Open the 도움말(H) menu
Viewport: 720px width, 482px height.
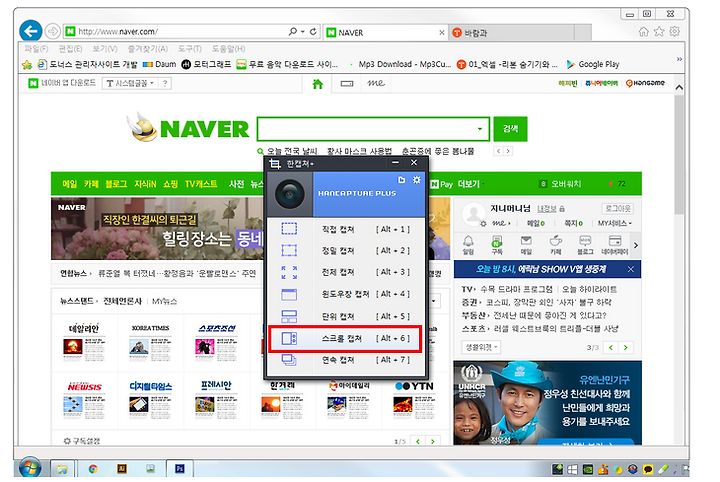point(228,49)
